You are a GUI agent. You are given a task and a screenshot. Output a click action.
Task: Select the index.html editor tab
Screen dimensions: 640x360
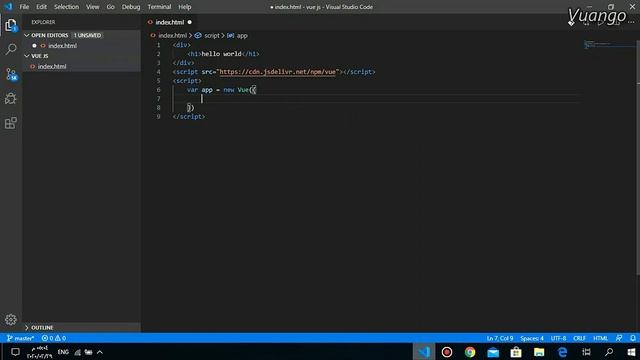click(169, 22)
